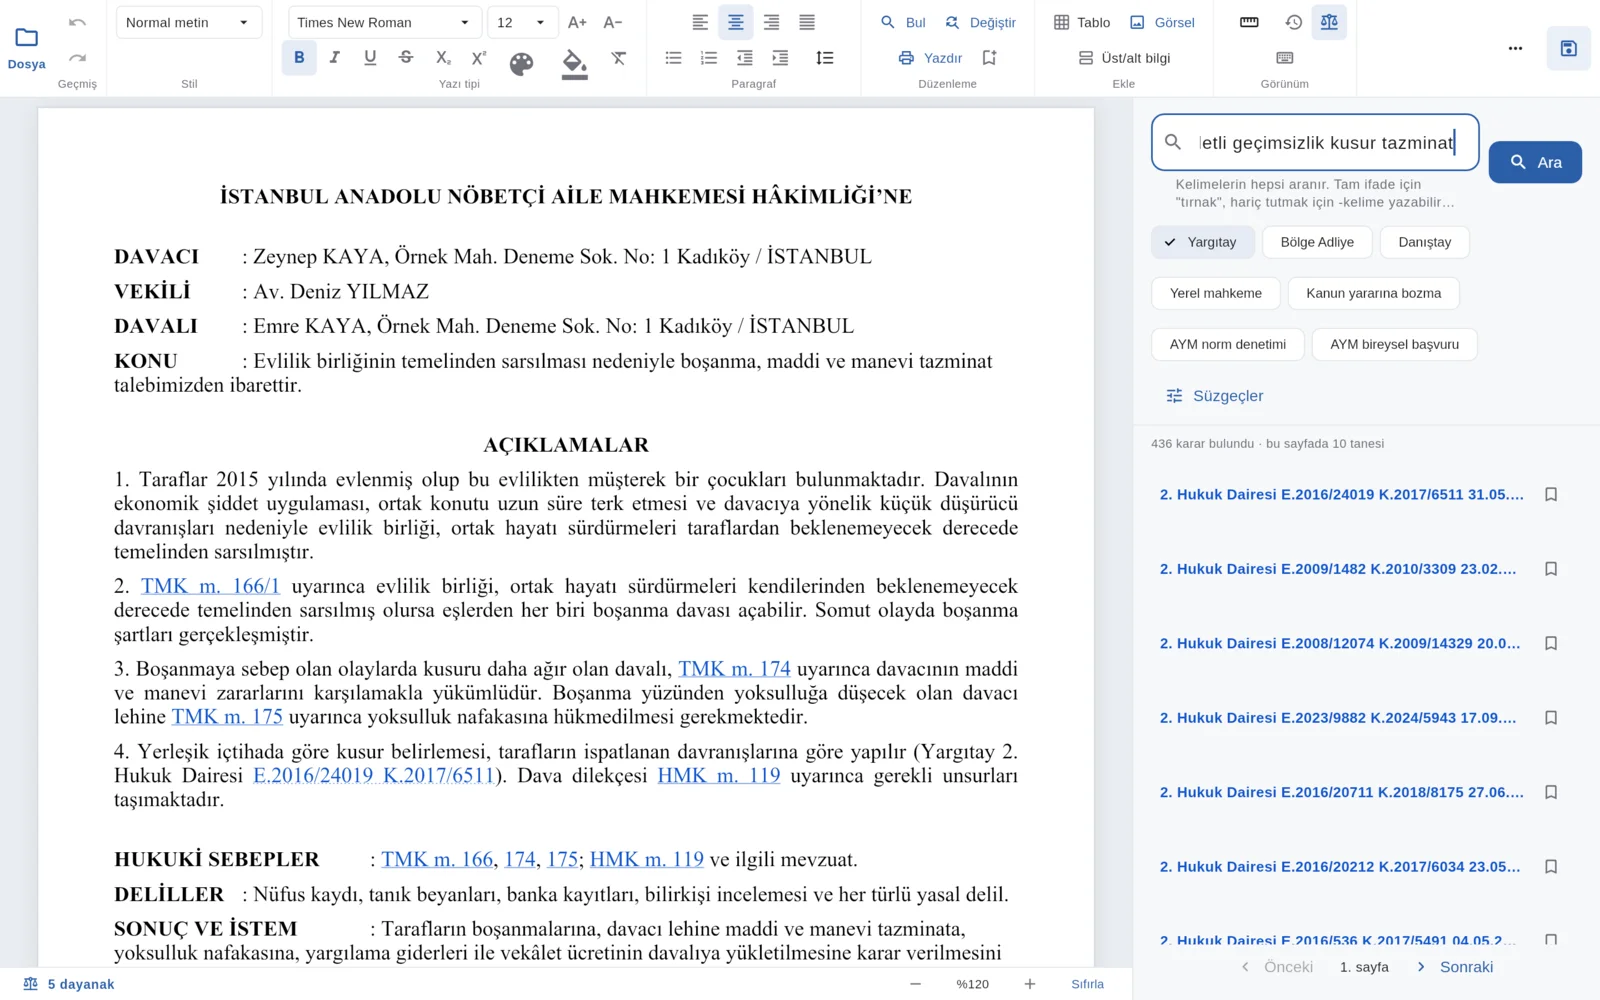Toggle strikethrough formatting
1600x1000 pixels.
[406, 58]
